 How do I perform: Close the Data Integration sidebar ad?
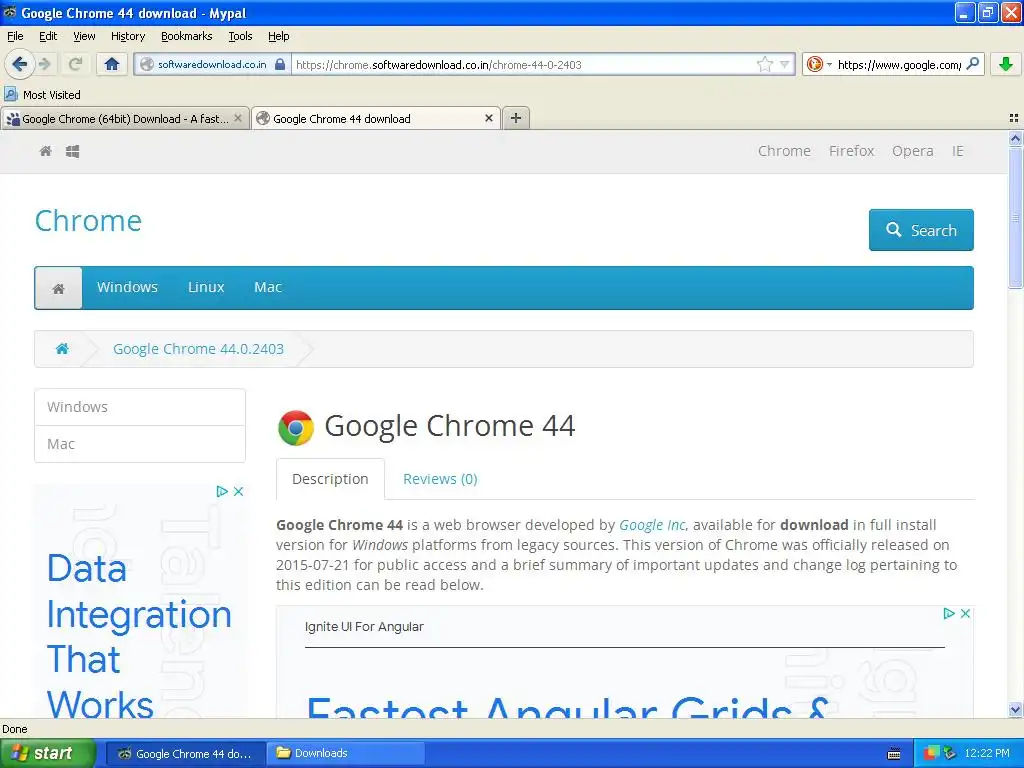point(238,491)
